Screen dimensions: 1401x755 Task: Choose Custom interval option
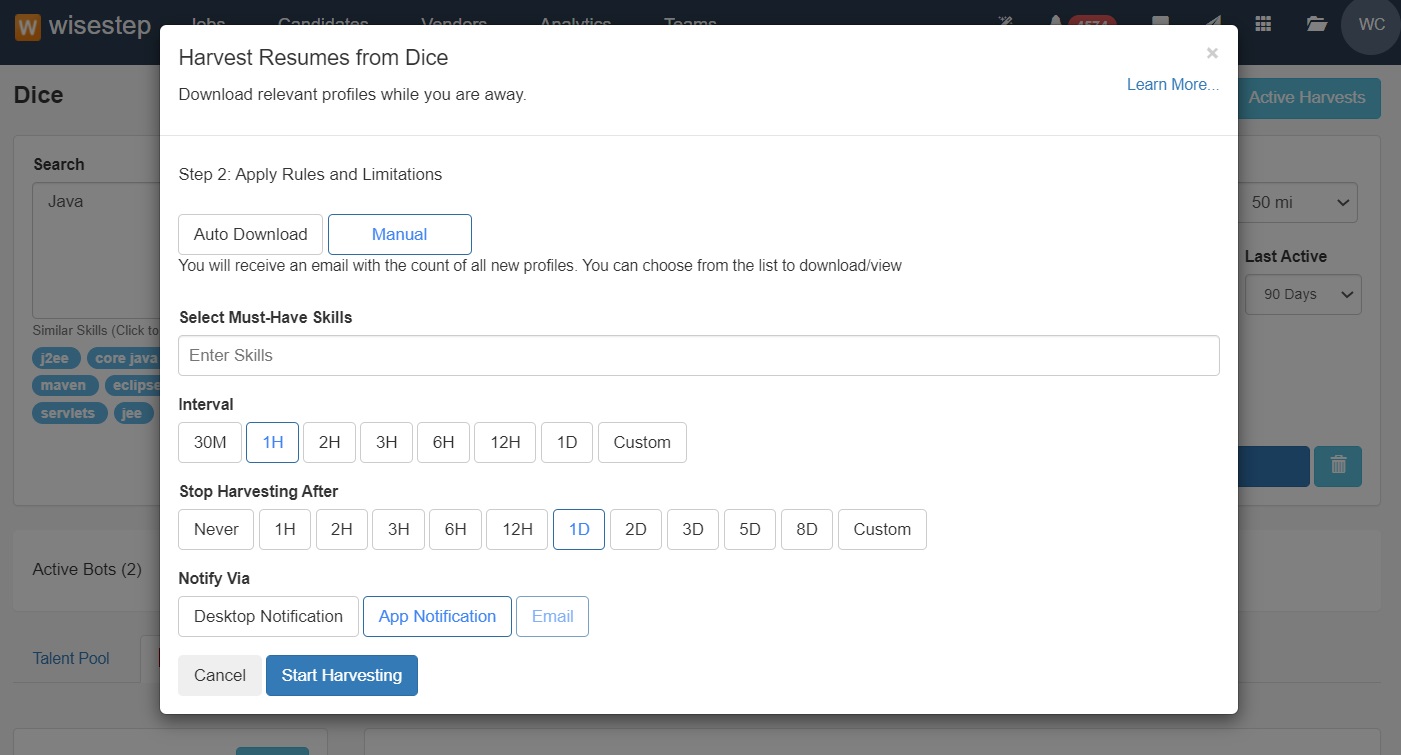pyautogui.click(x=642, y=442)
